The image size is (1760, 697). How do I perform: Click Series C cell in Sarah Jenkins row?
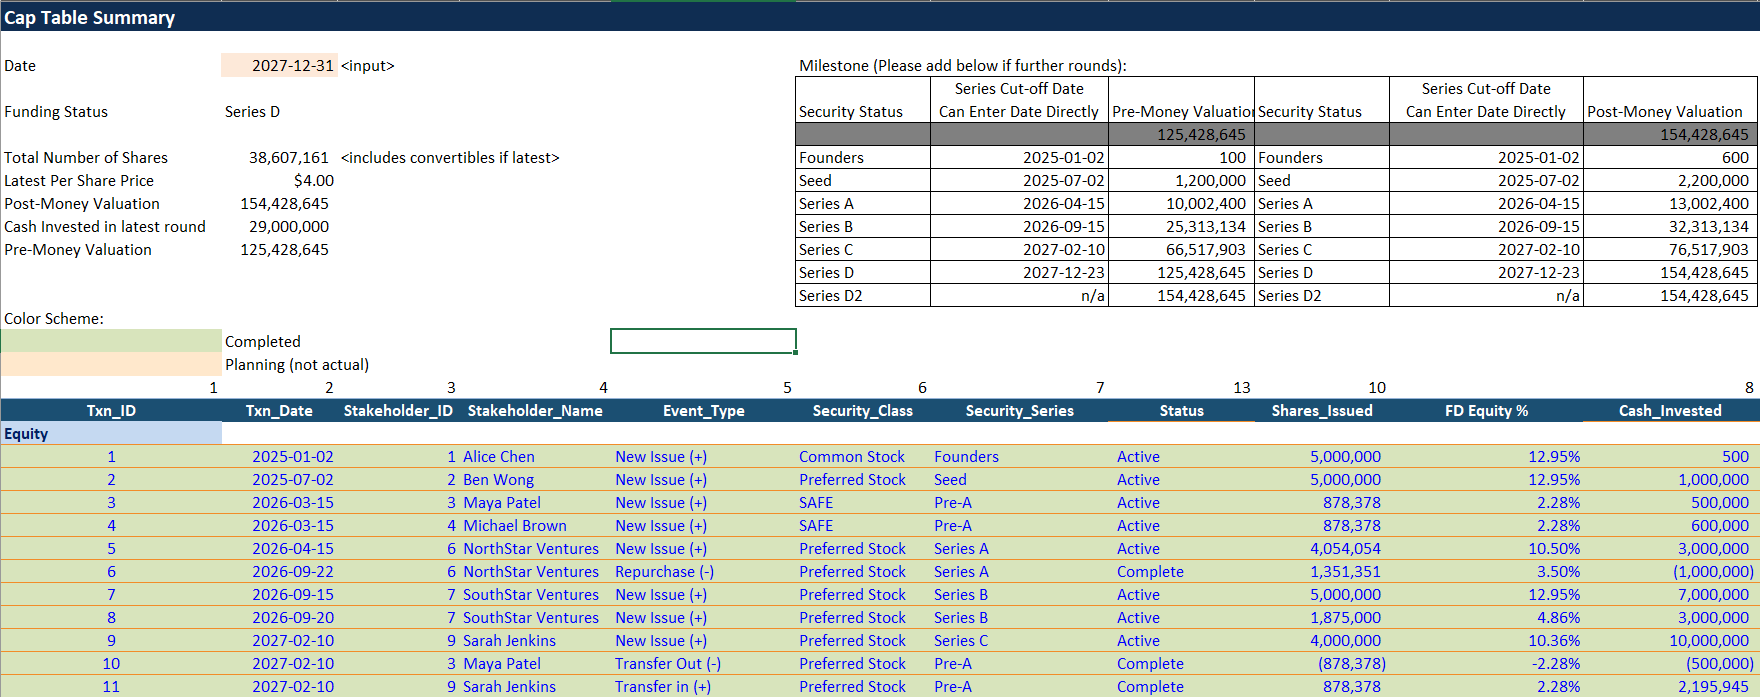1019,641
